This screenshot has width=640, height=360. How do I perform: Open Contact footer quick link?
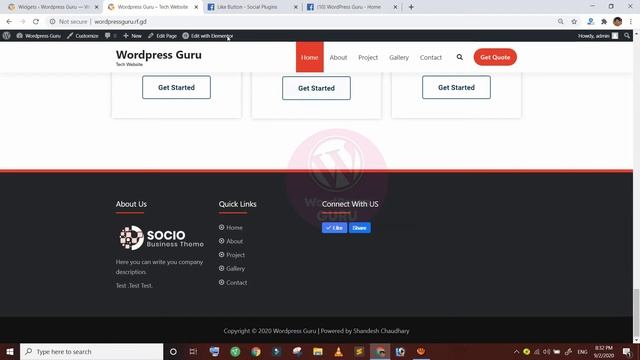237,282
